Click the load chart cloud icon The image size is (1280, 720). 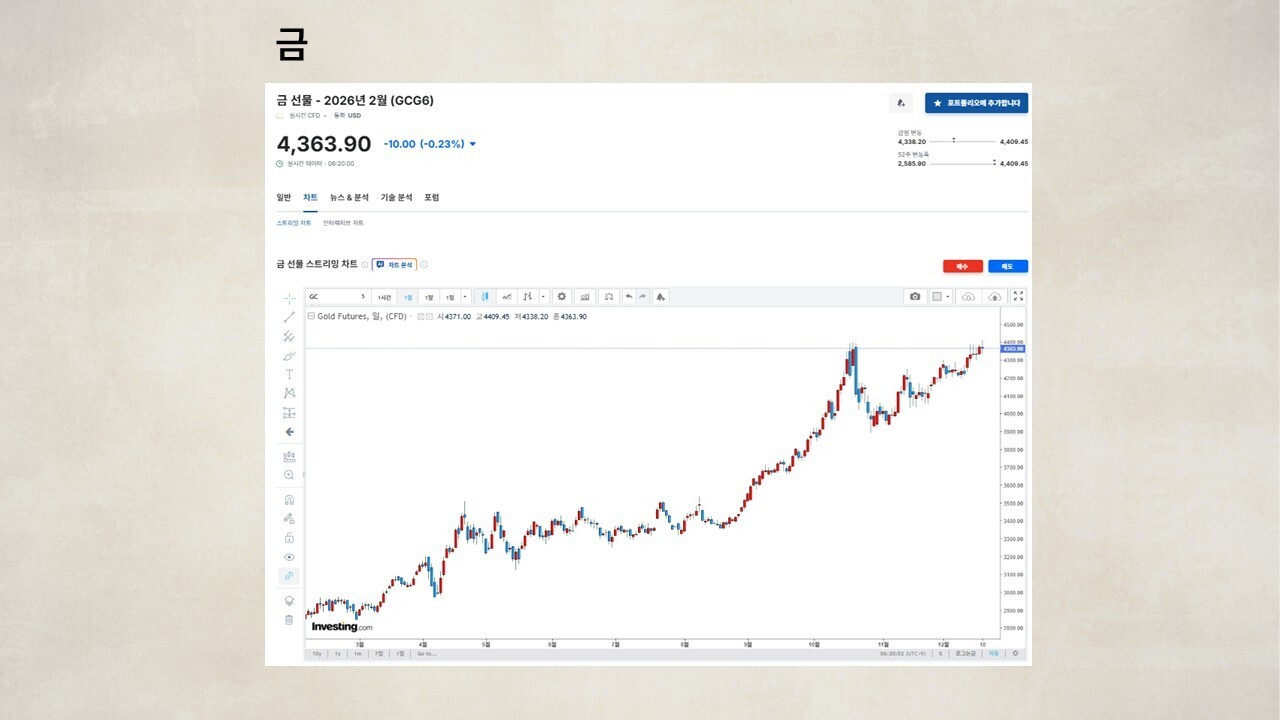(968, 297)
